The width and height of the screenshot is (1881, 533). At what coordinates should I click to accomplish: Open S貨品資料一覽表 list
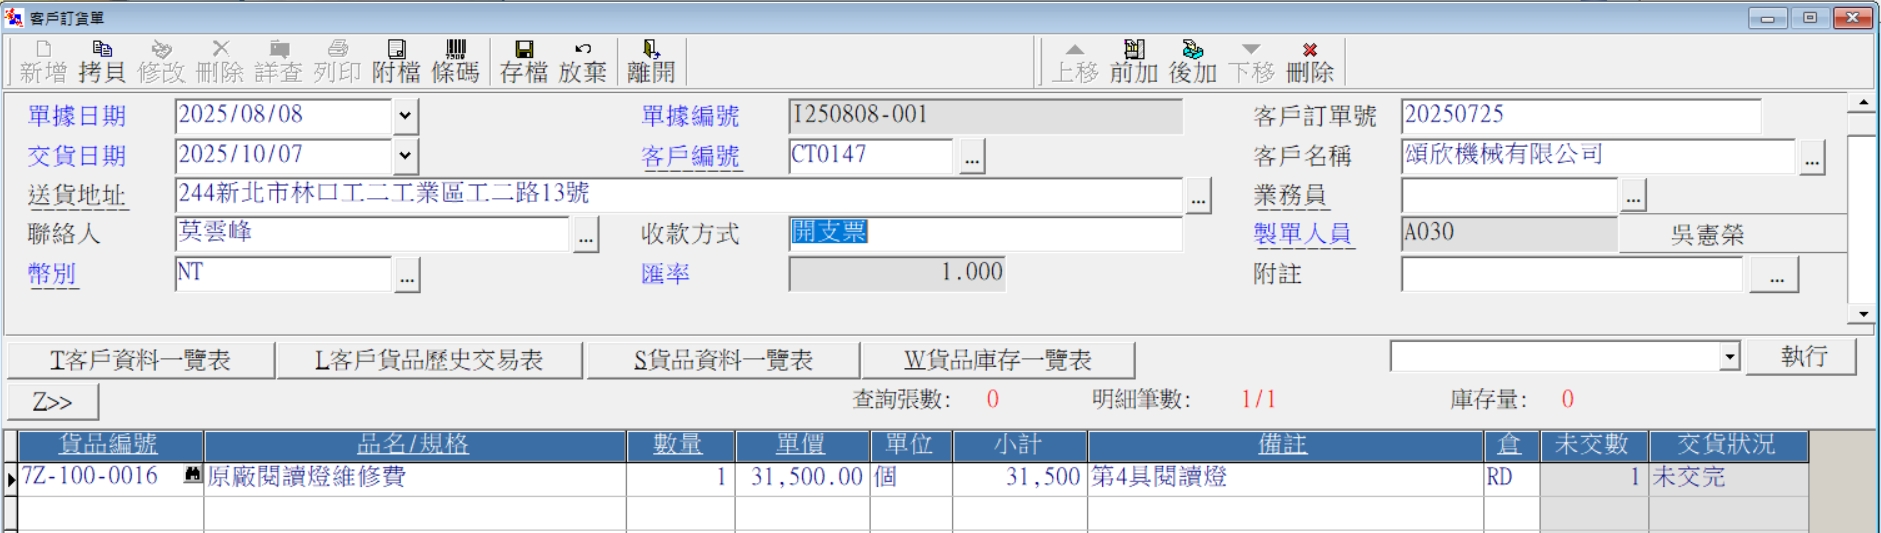coord(723,360)
